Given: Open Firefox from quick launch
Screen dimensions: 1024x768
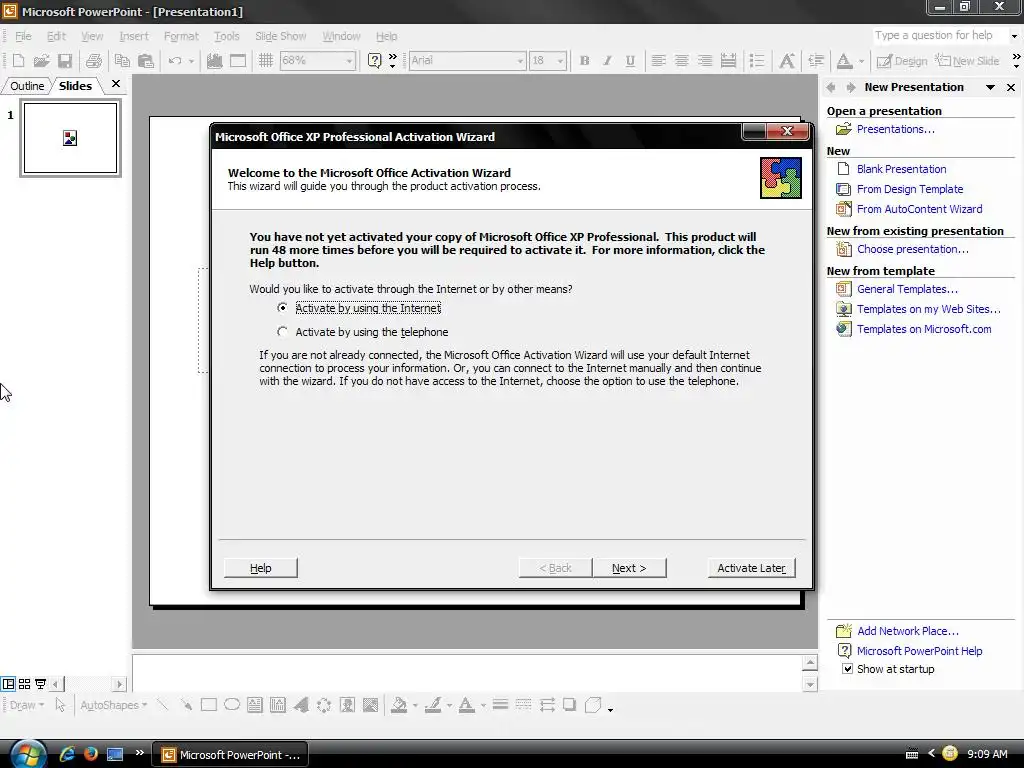Looking at the screenshot, I should click(x=91, y=754).
